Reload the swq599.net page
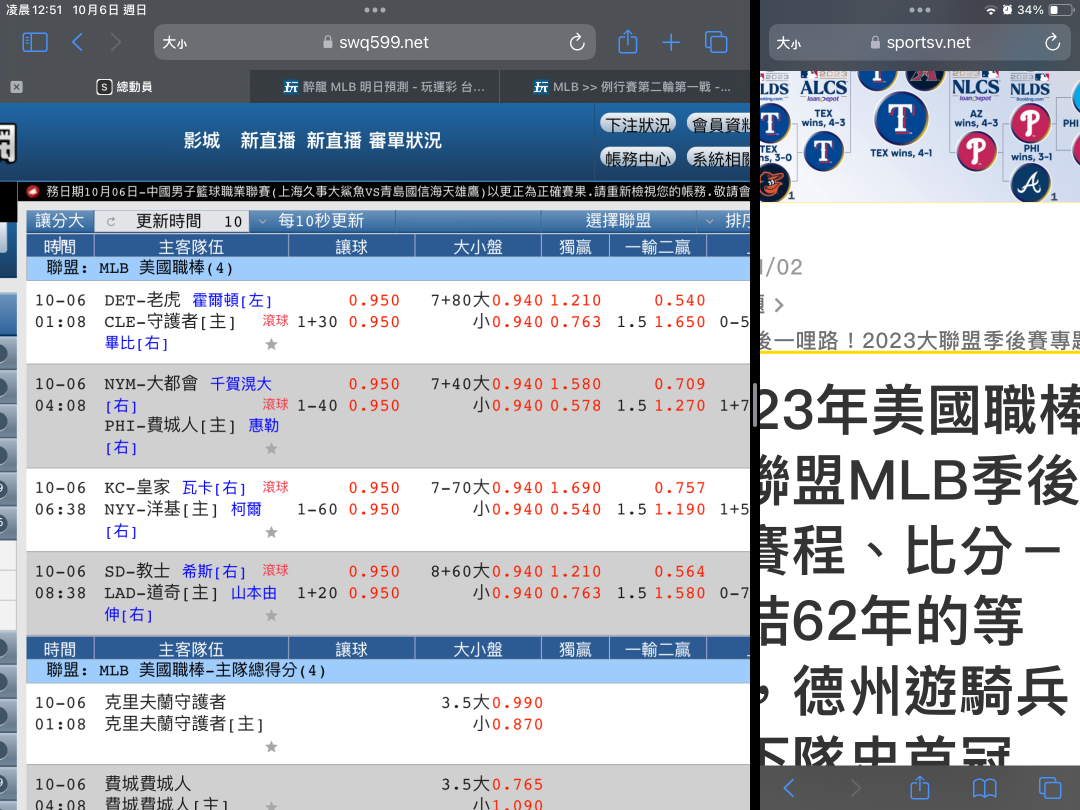This screenshot has height=810, width=1080. (x=577, y=43)
